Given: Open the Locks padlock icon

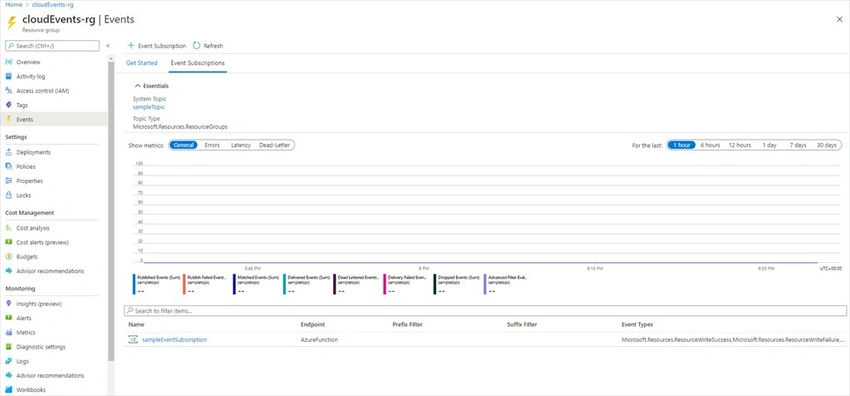Looking at the screenshot, I should [x=9, y=195].
